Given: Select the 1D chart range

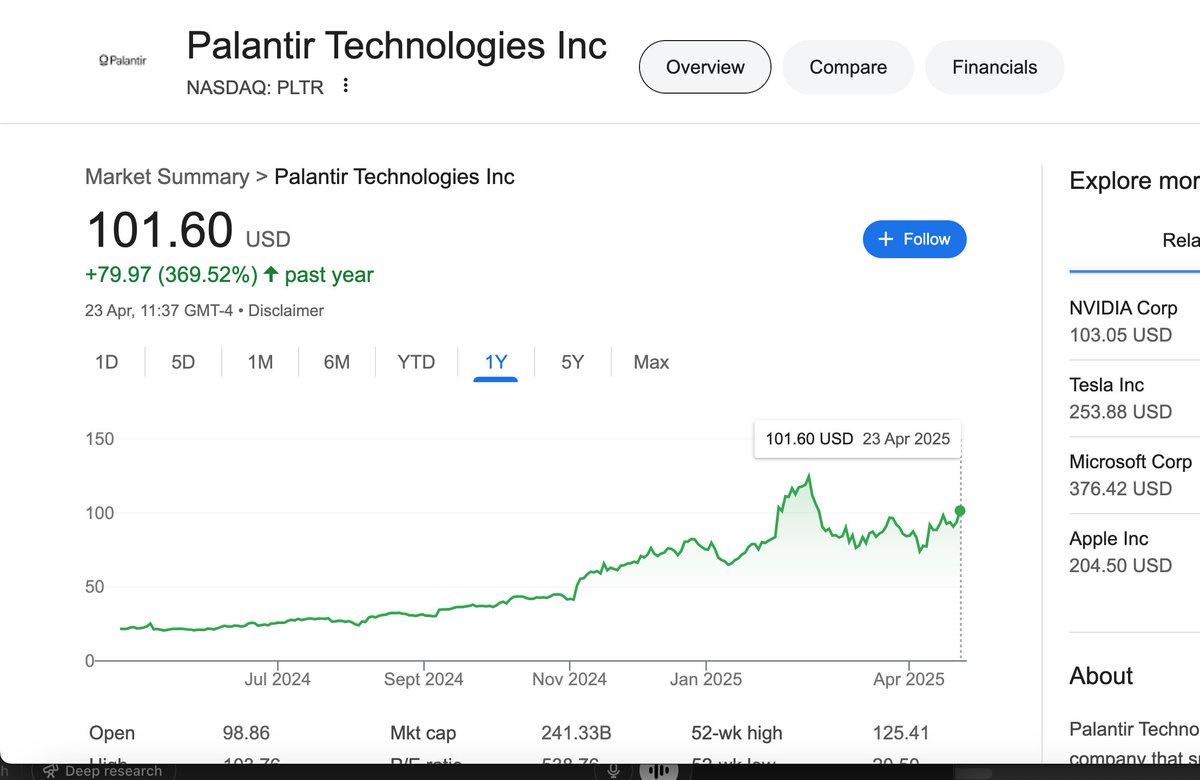Looking at the screenshot, I should [x=106, y=362].
